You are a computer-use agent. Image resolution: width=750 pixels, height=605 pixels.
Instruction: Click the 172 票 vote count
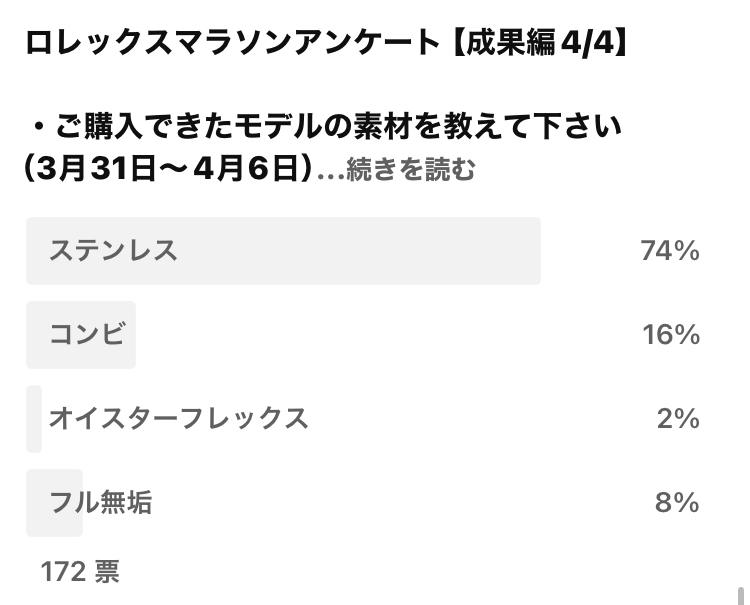click(80, 572)
